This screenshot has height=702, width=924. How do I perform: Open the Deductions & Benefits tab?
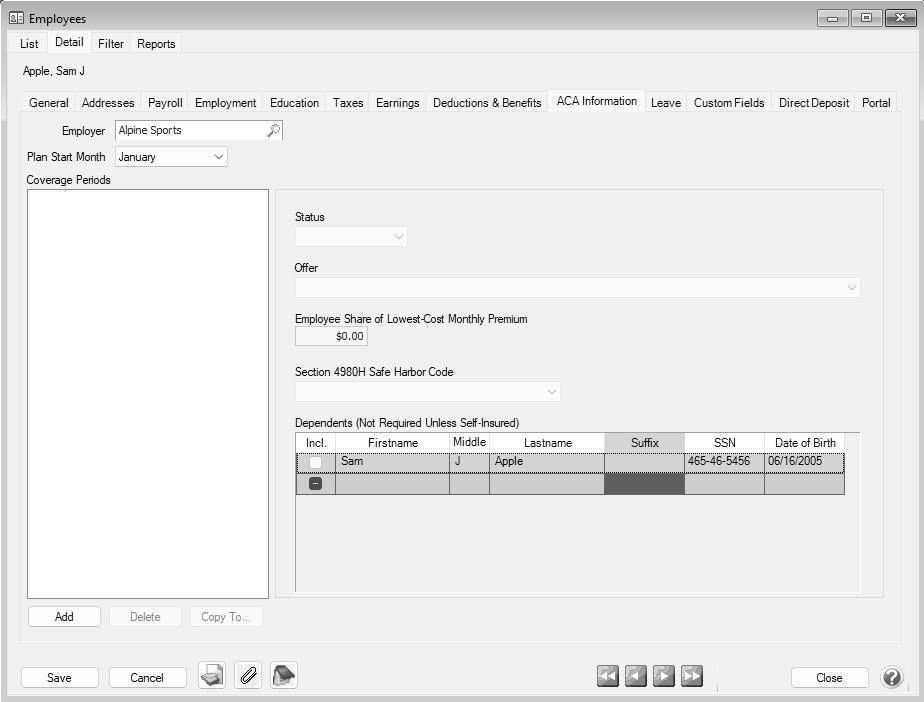[487, 103]
